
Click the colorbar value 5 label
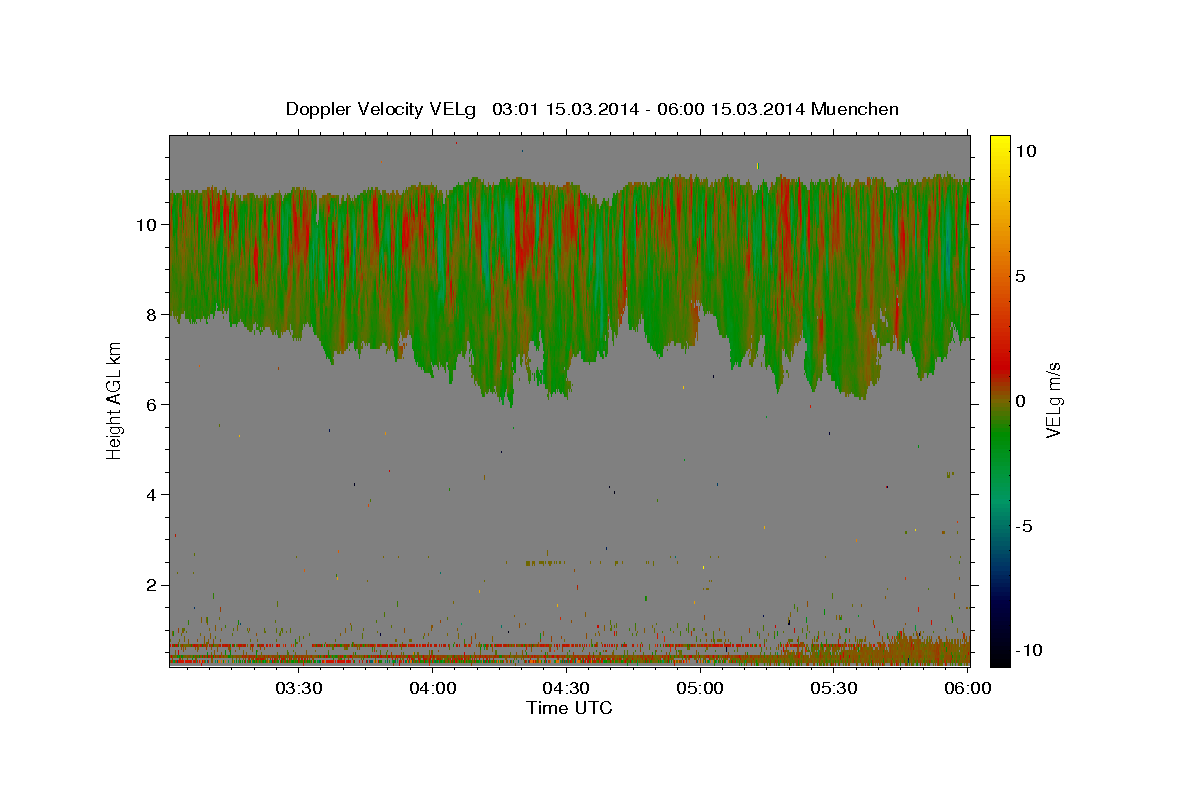1021,276
